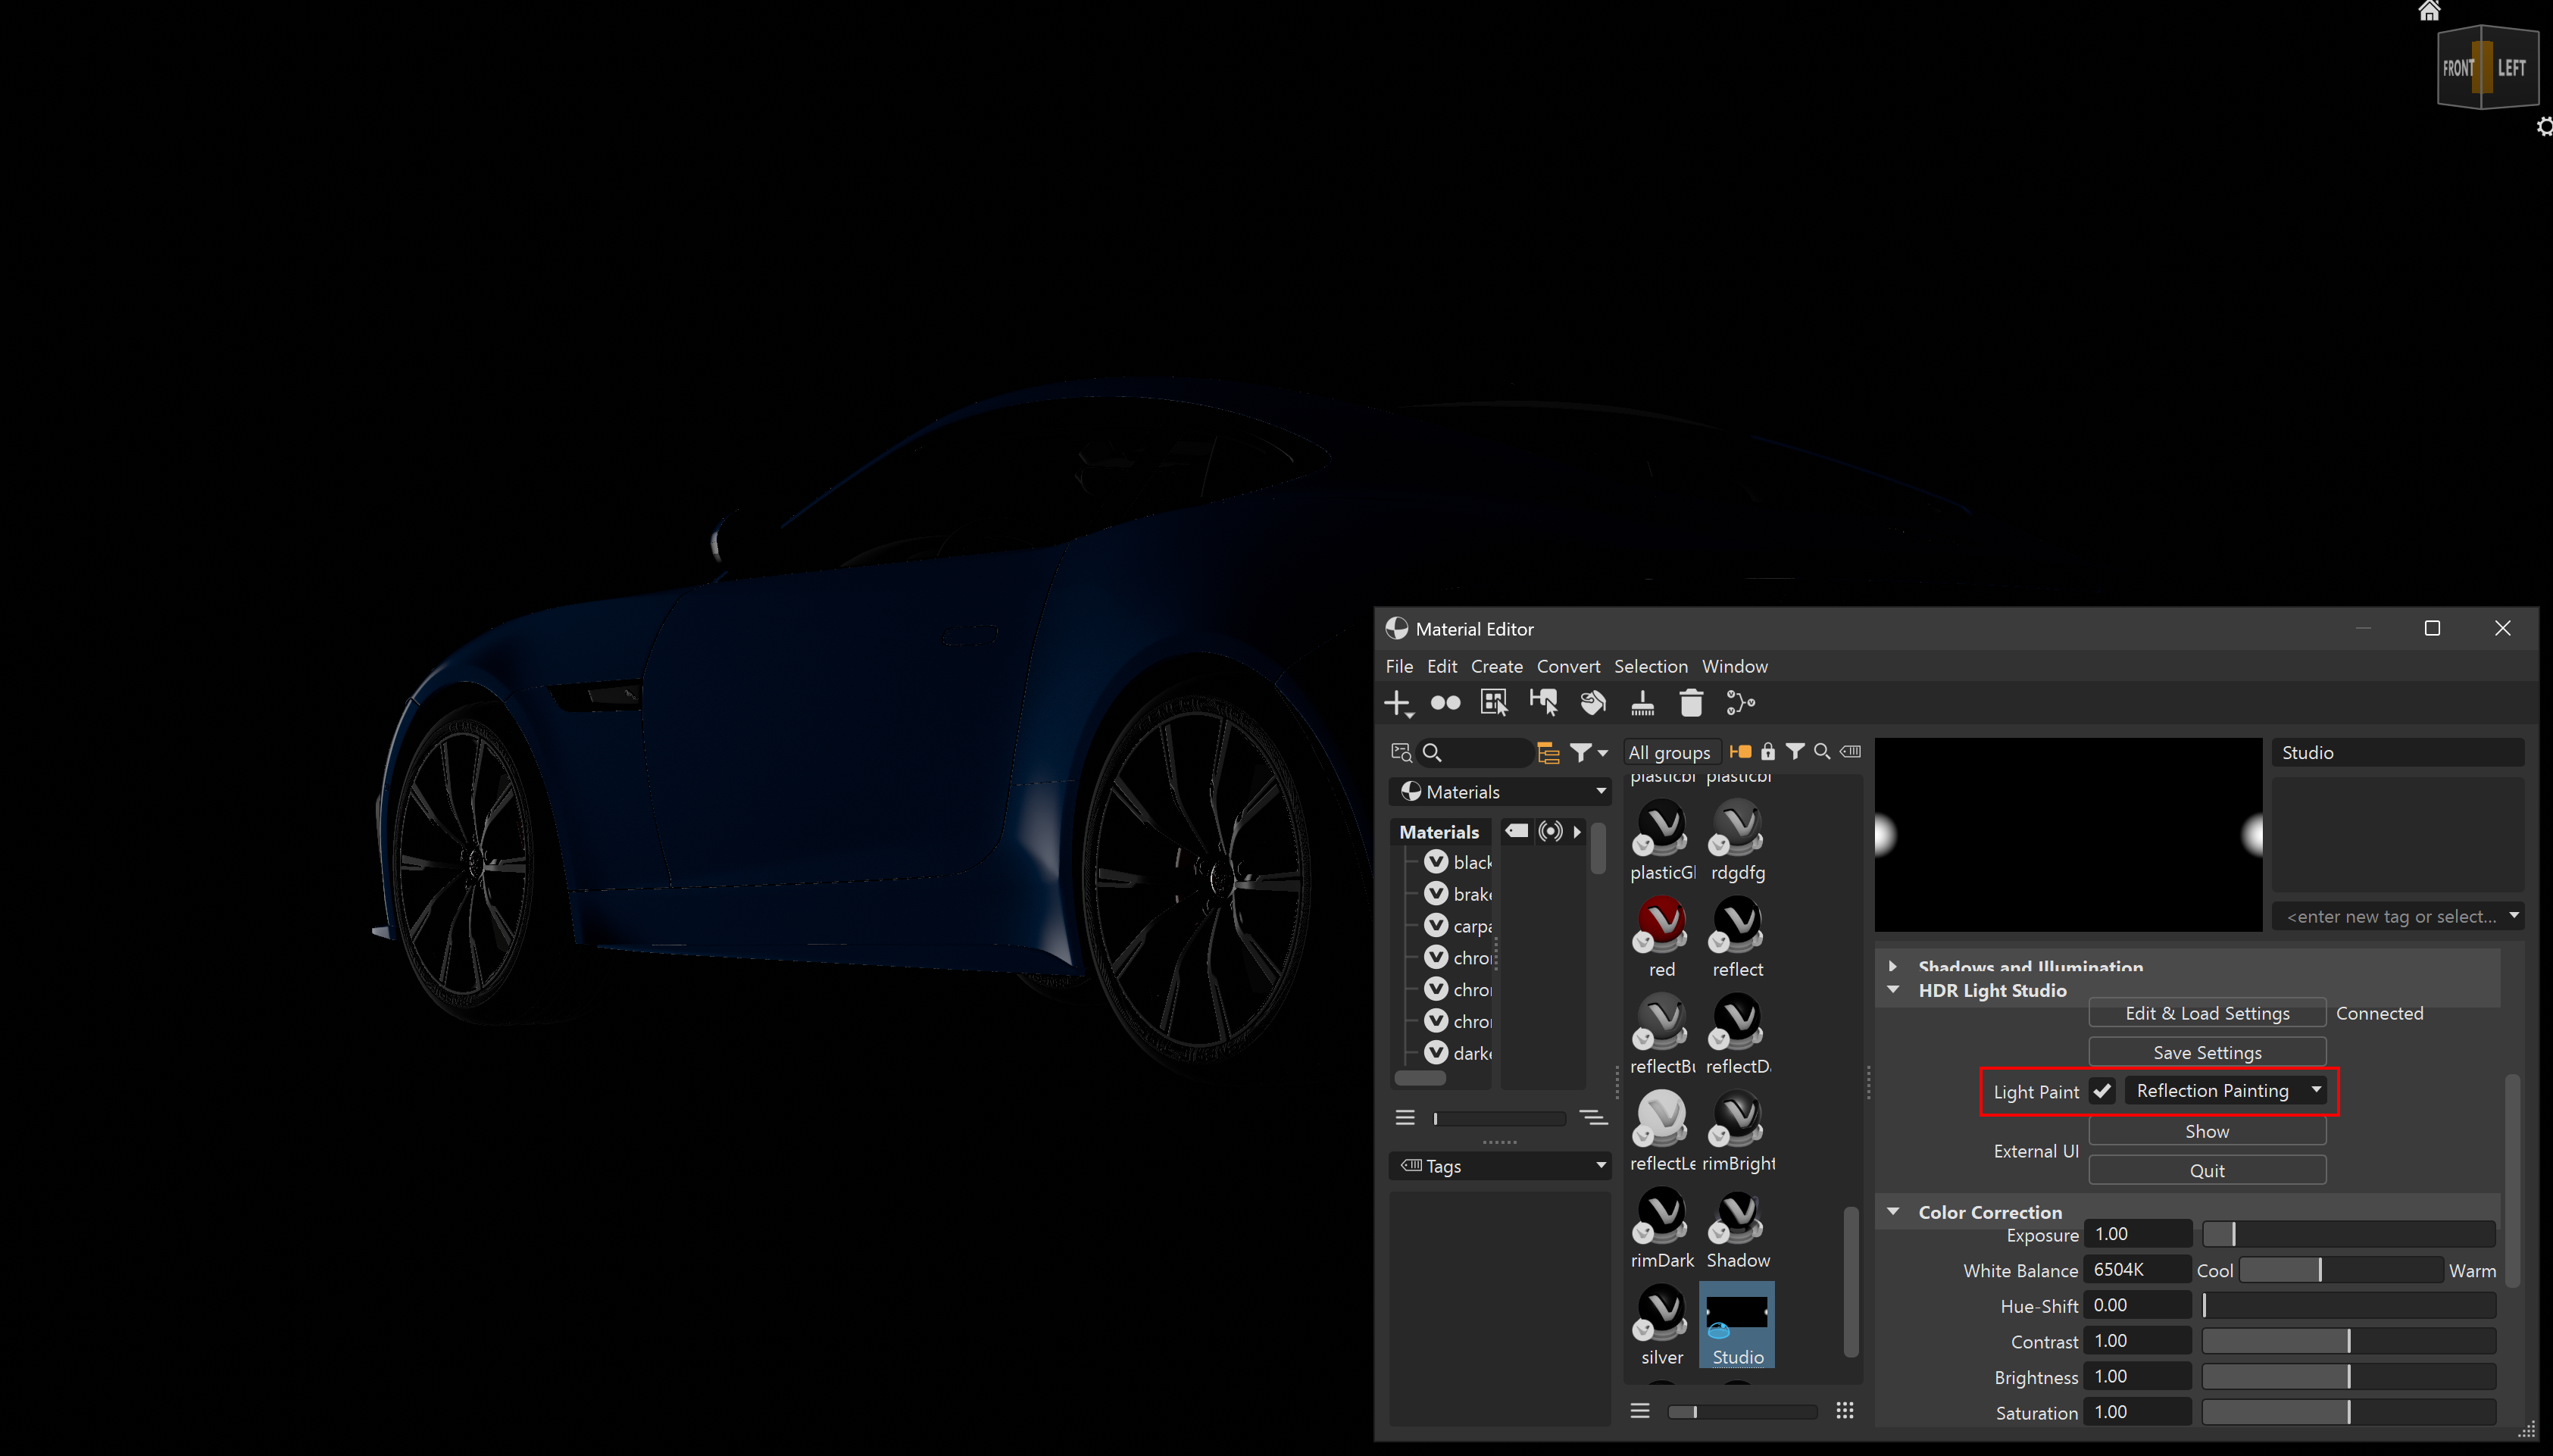Select the paint bucket assign-material icon

pyautogui.click(x=1592, y=702)
